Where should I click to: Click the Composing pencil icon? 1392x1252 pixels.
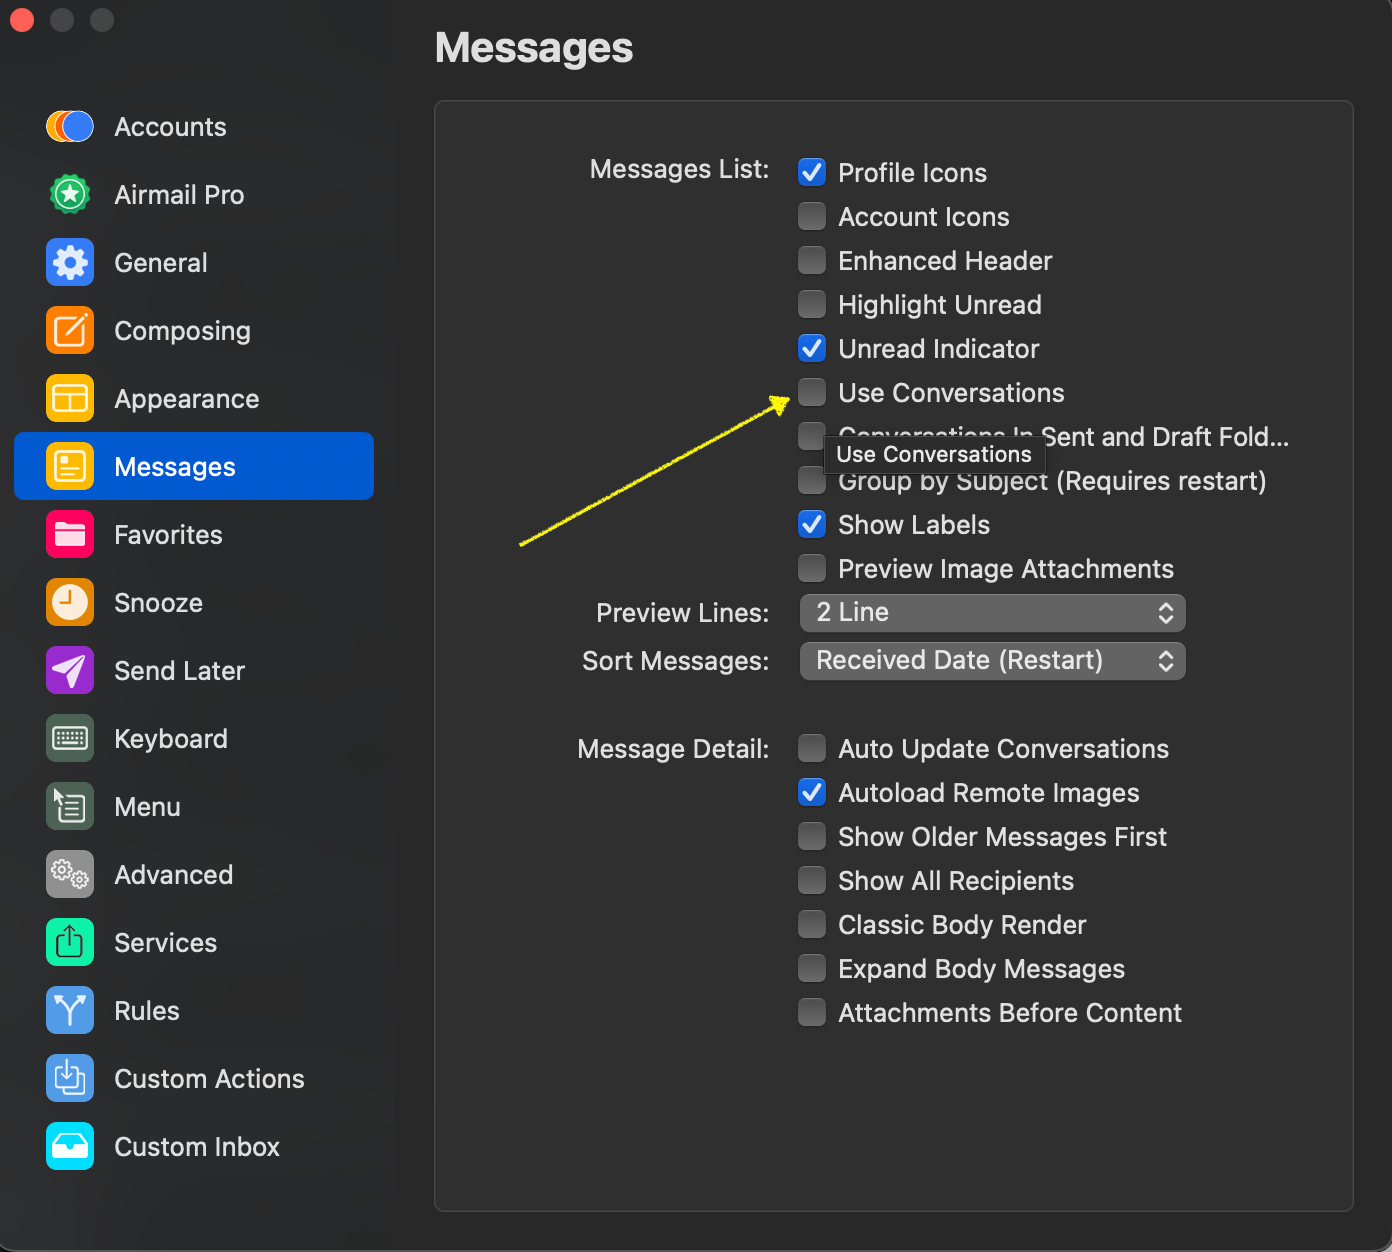pyautogui.click(x=70, y=331)
